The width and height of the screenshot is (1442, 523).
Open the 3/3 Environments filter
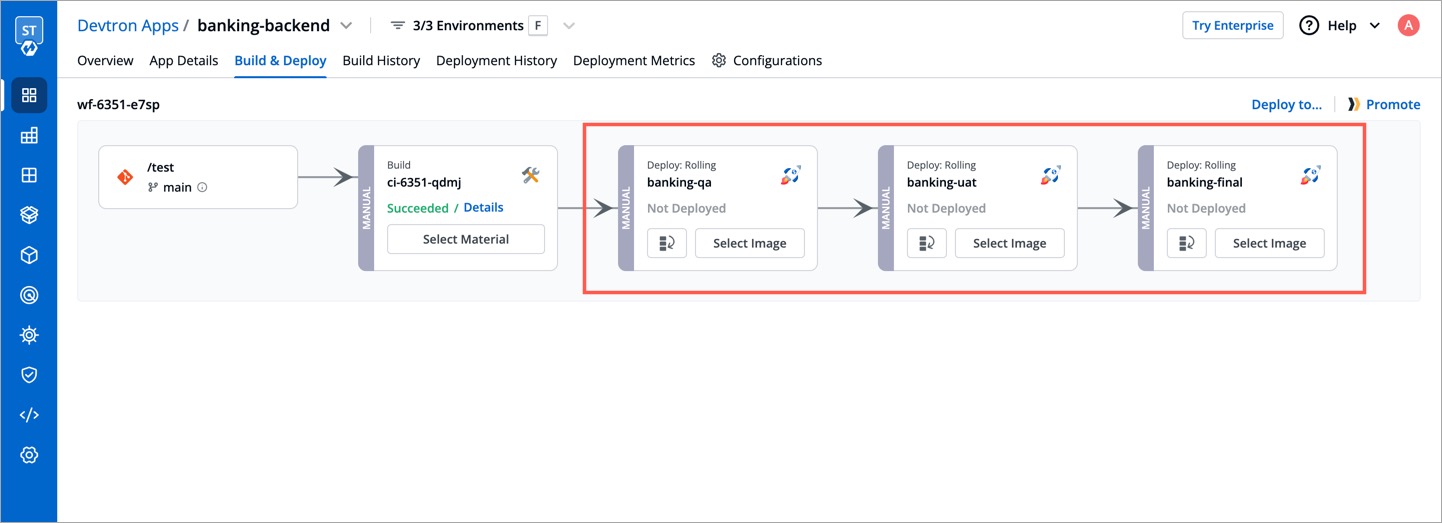click(468, 25)
